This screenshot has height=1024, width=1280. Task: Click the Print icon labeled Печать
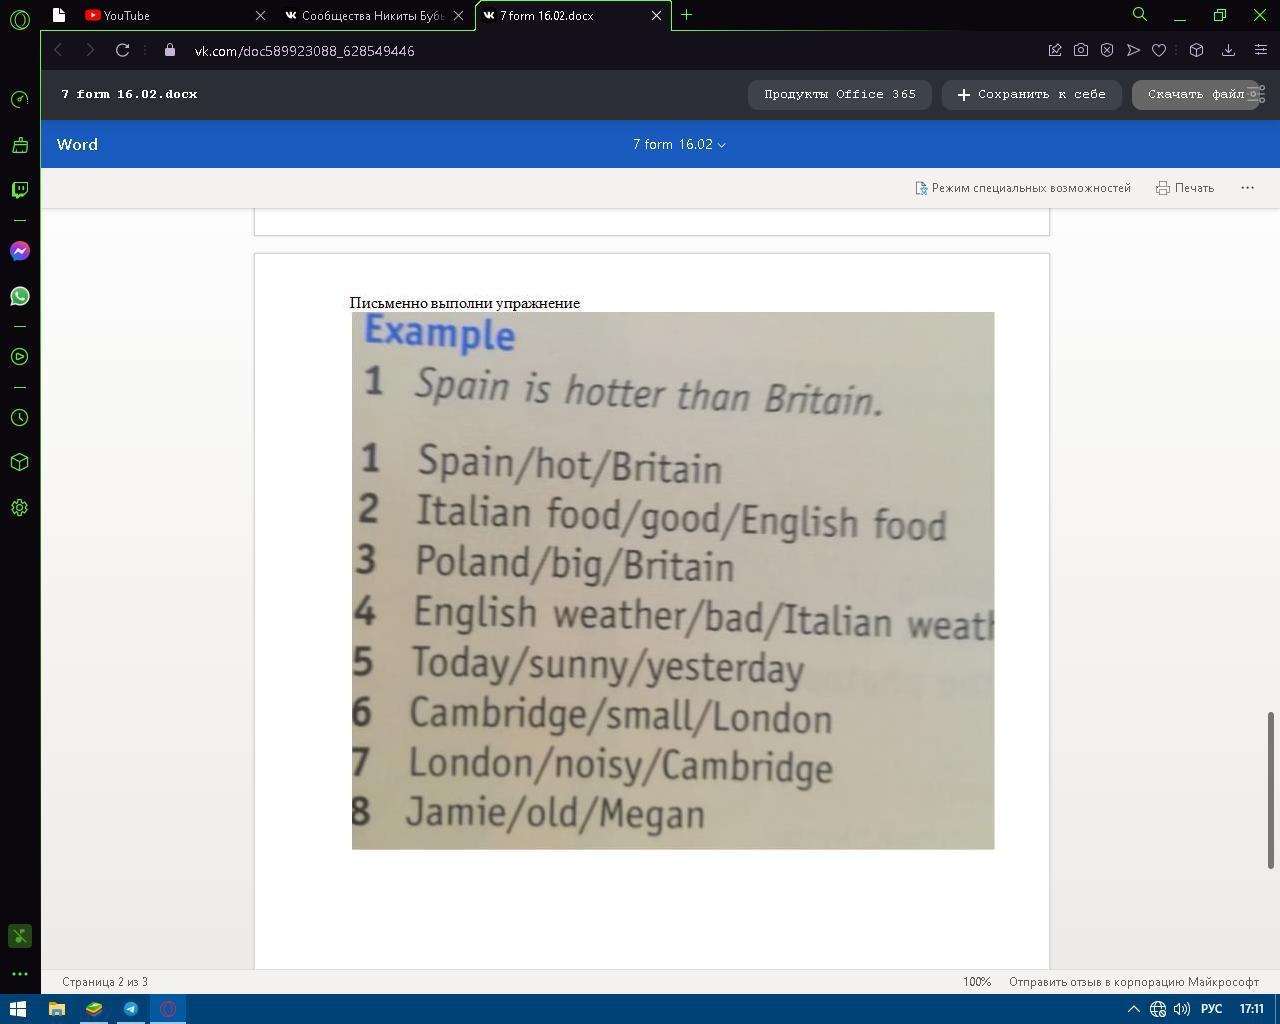(x=1185, y=188)
